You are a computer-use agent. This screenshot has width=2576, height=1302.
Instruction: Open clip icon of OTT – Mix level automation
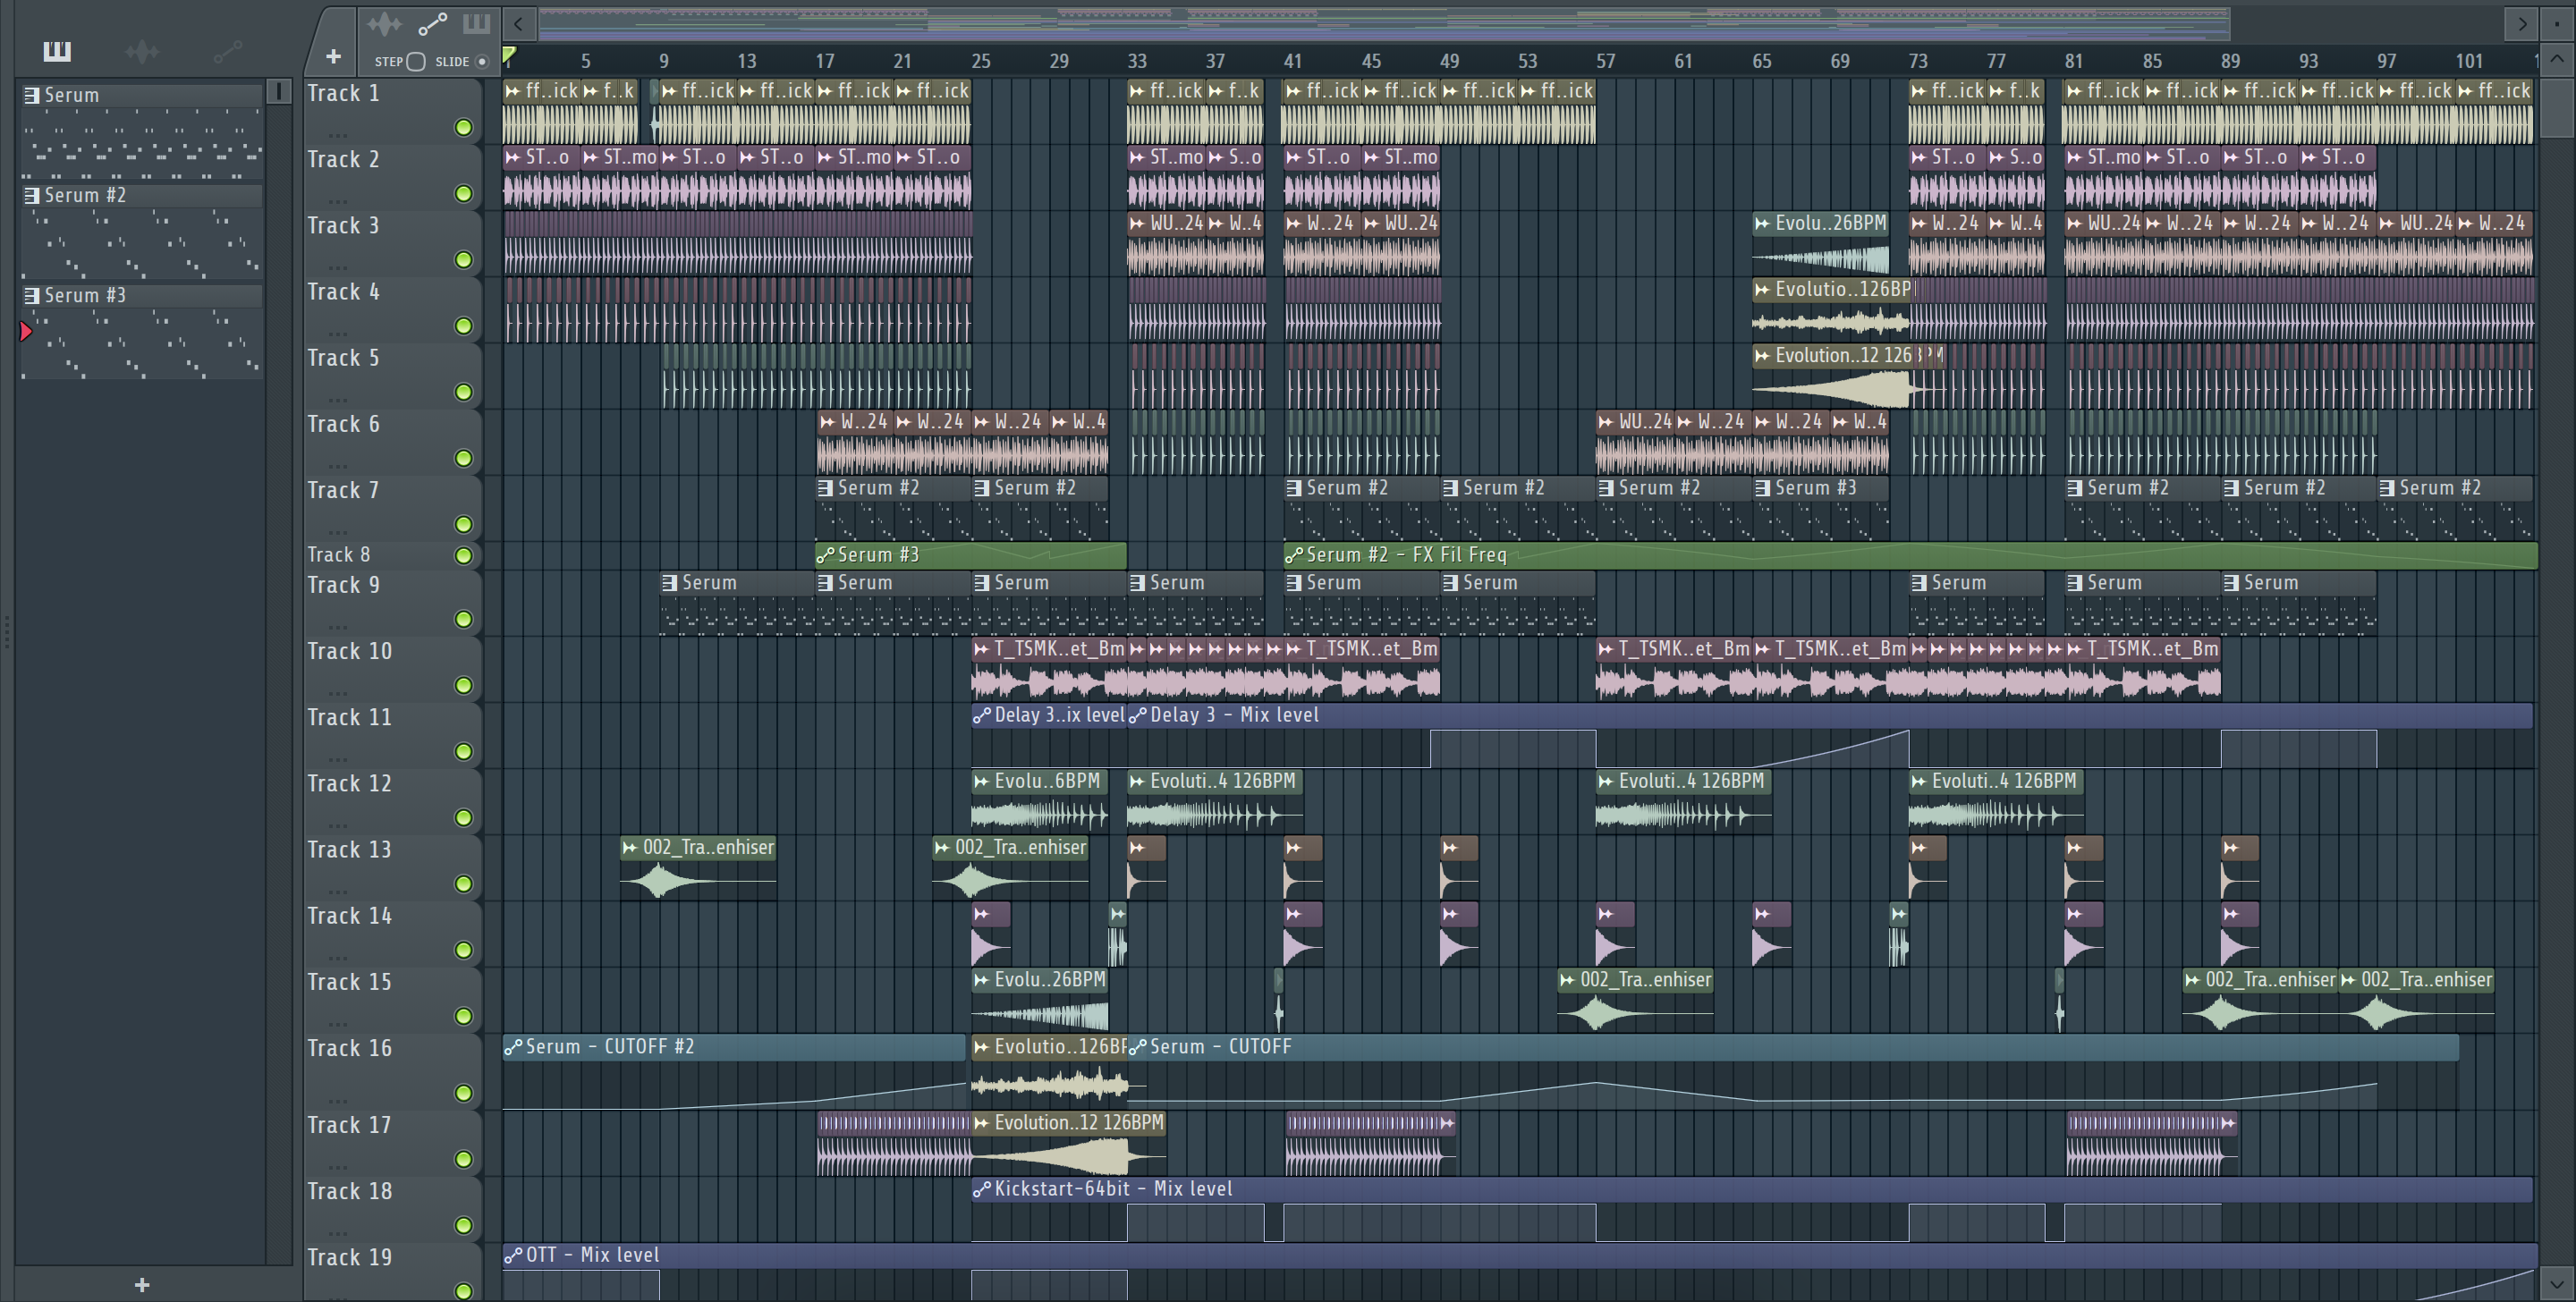pyautogui.click(x=513, y=1255)
